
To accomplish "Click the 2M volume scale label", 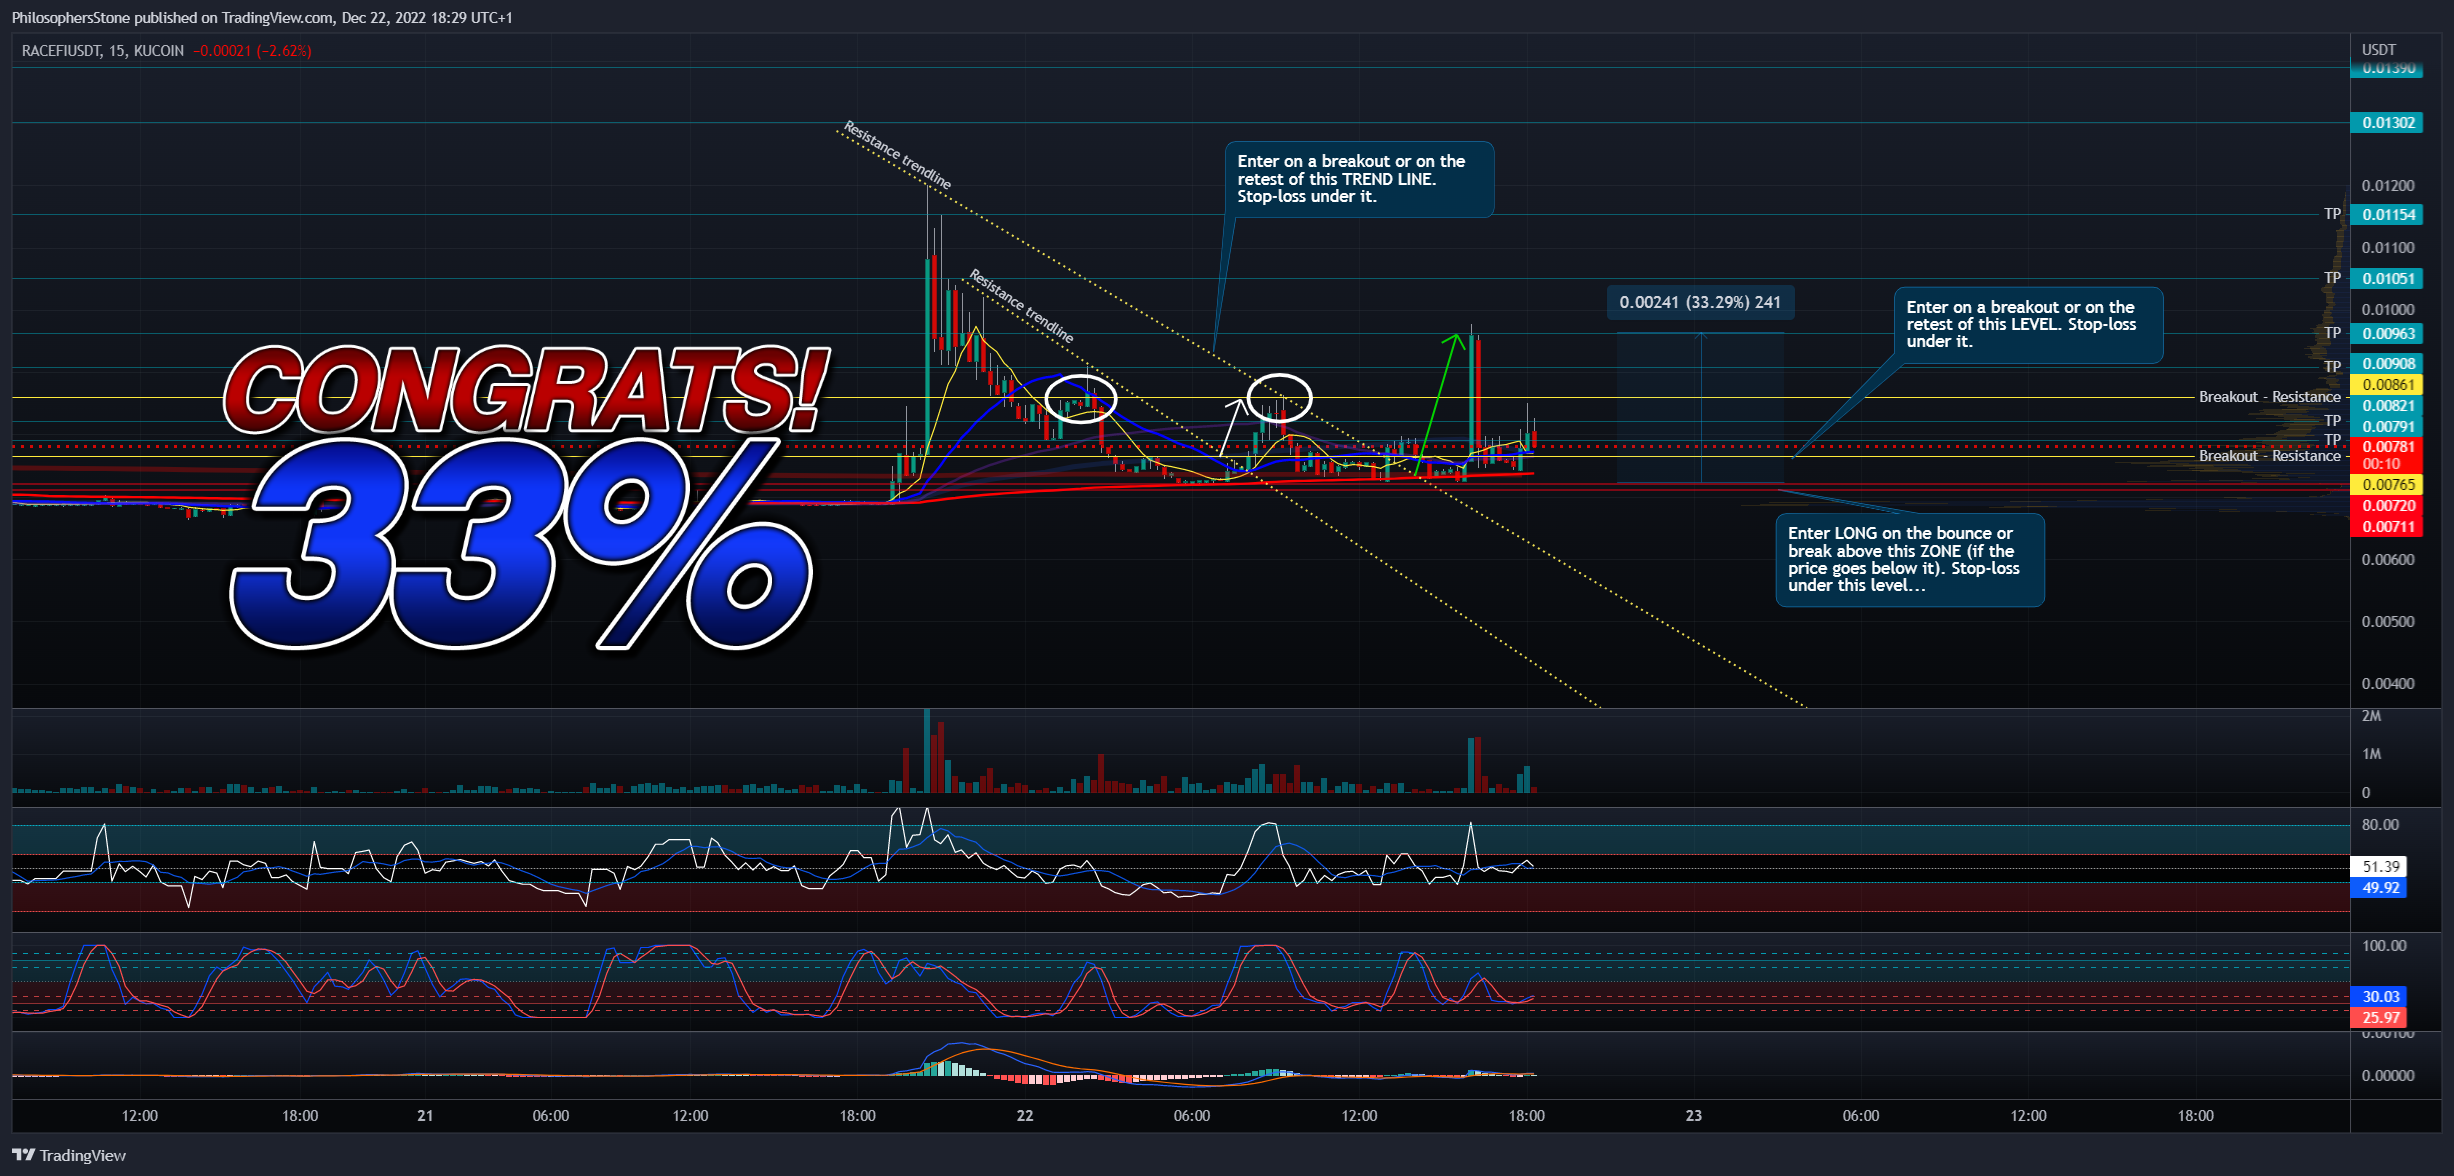I will click(x=2371, y=716).
